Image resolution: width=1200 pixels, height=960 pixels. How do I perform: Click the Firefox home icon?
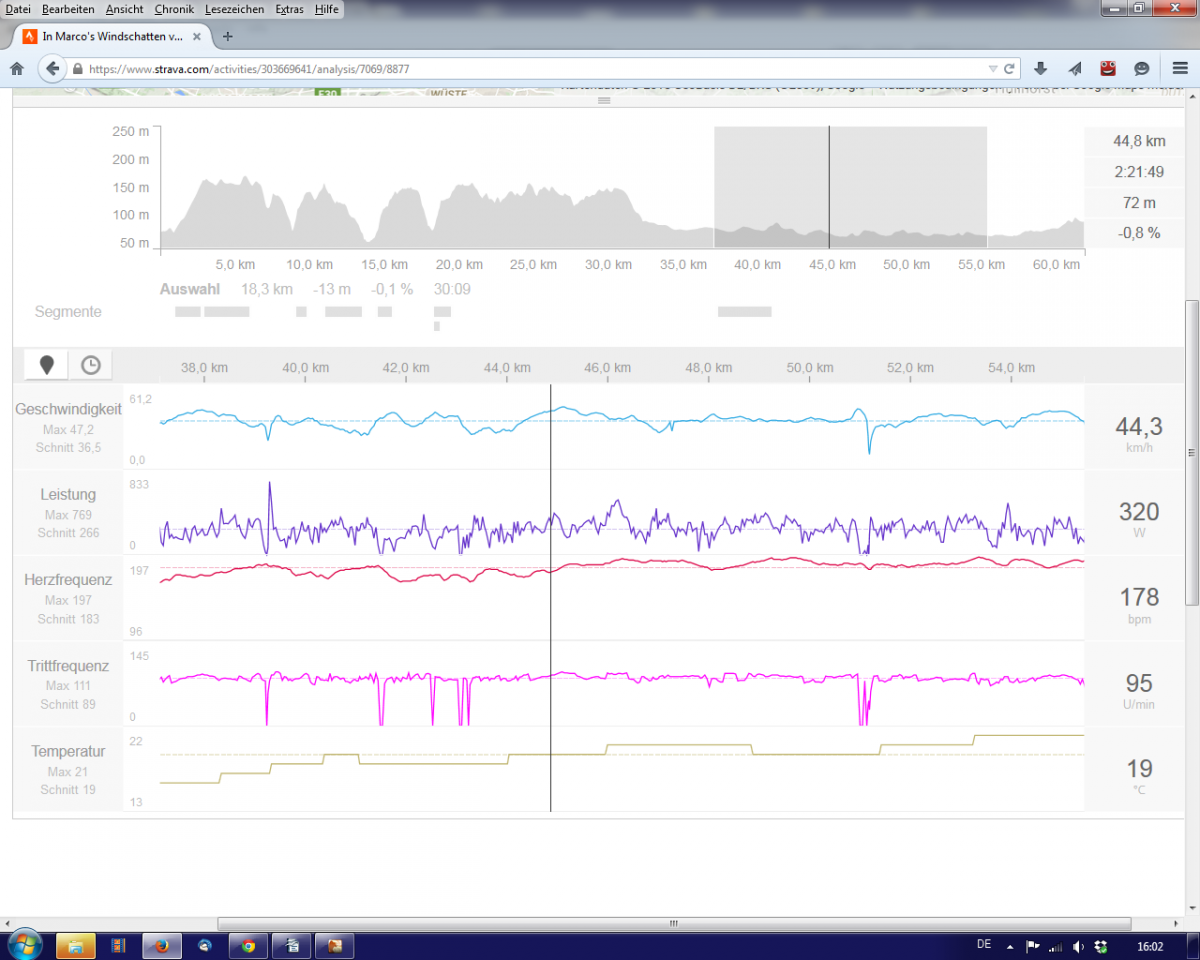click(x=16, y=69)
